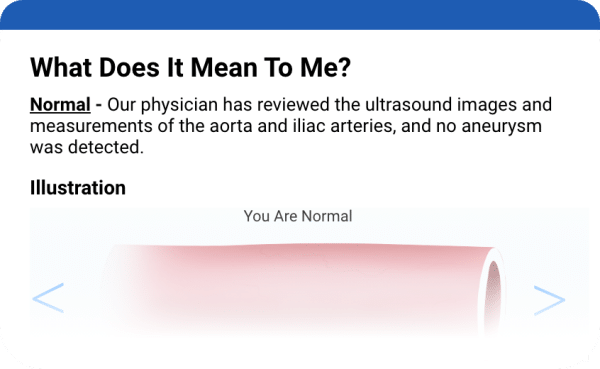Click the open lumen end of the artery
This screenshot has width=600, height=369.
click(494, 293)
